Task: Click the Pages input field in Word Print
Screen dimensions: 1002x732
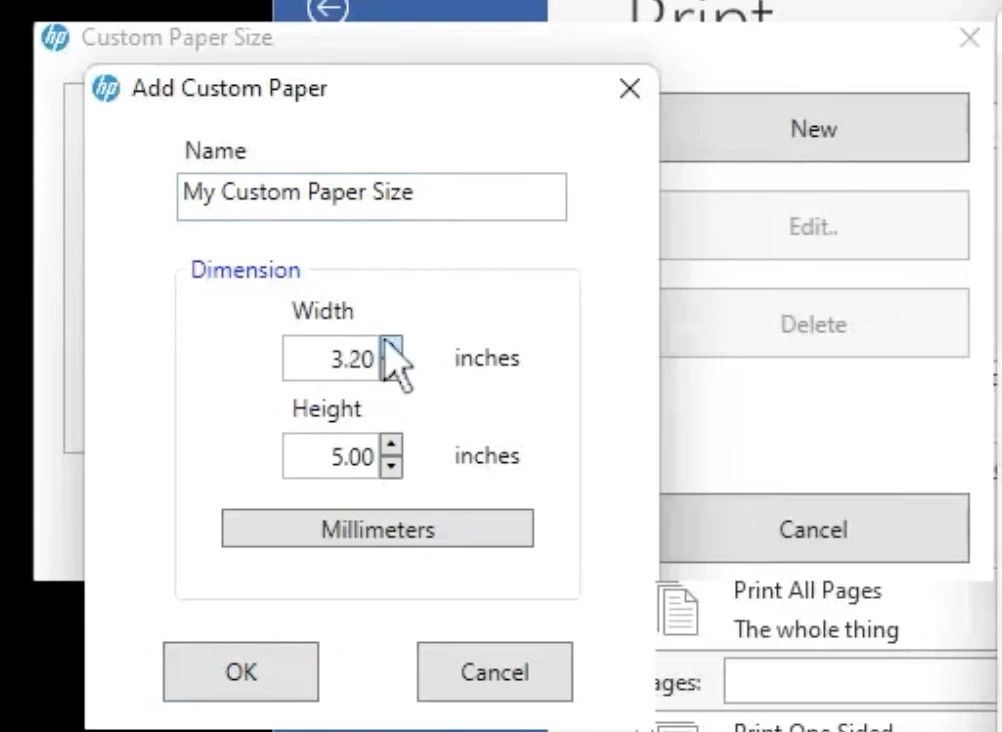Action: [861, 681]
